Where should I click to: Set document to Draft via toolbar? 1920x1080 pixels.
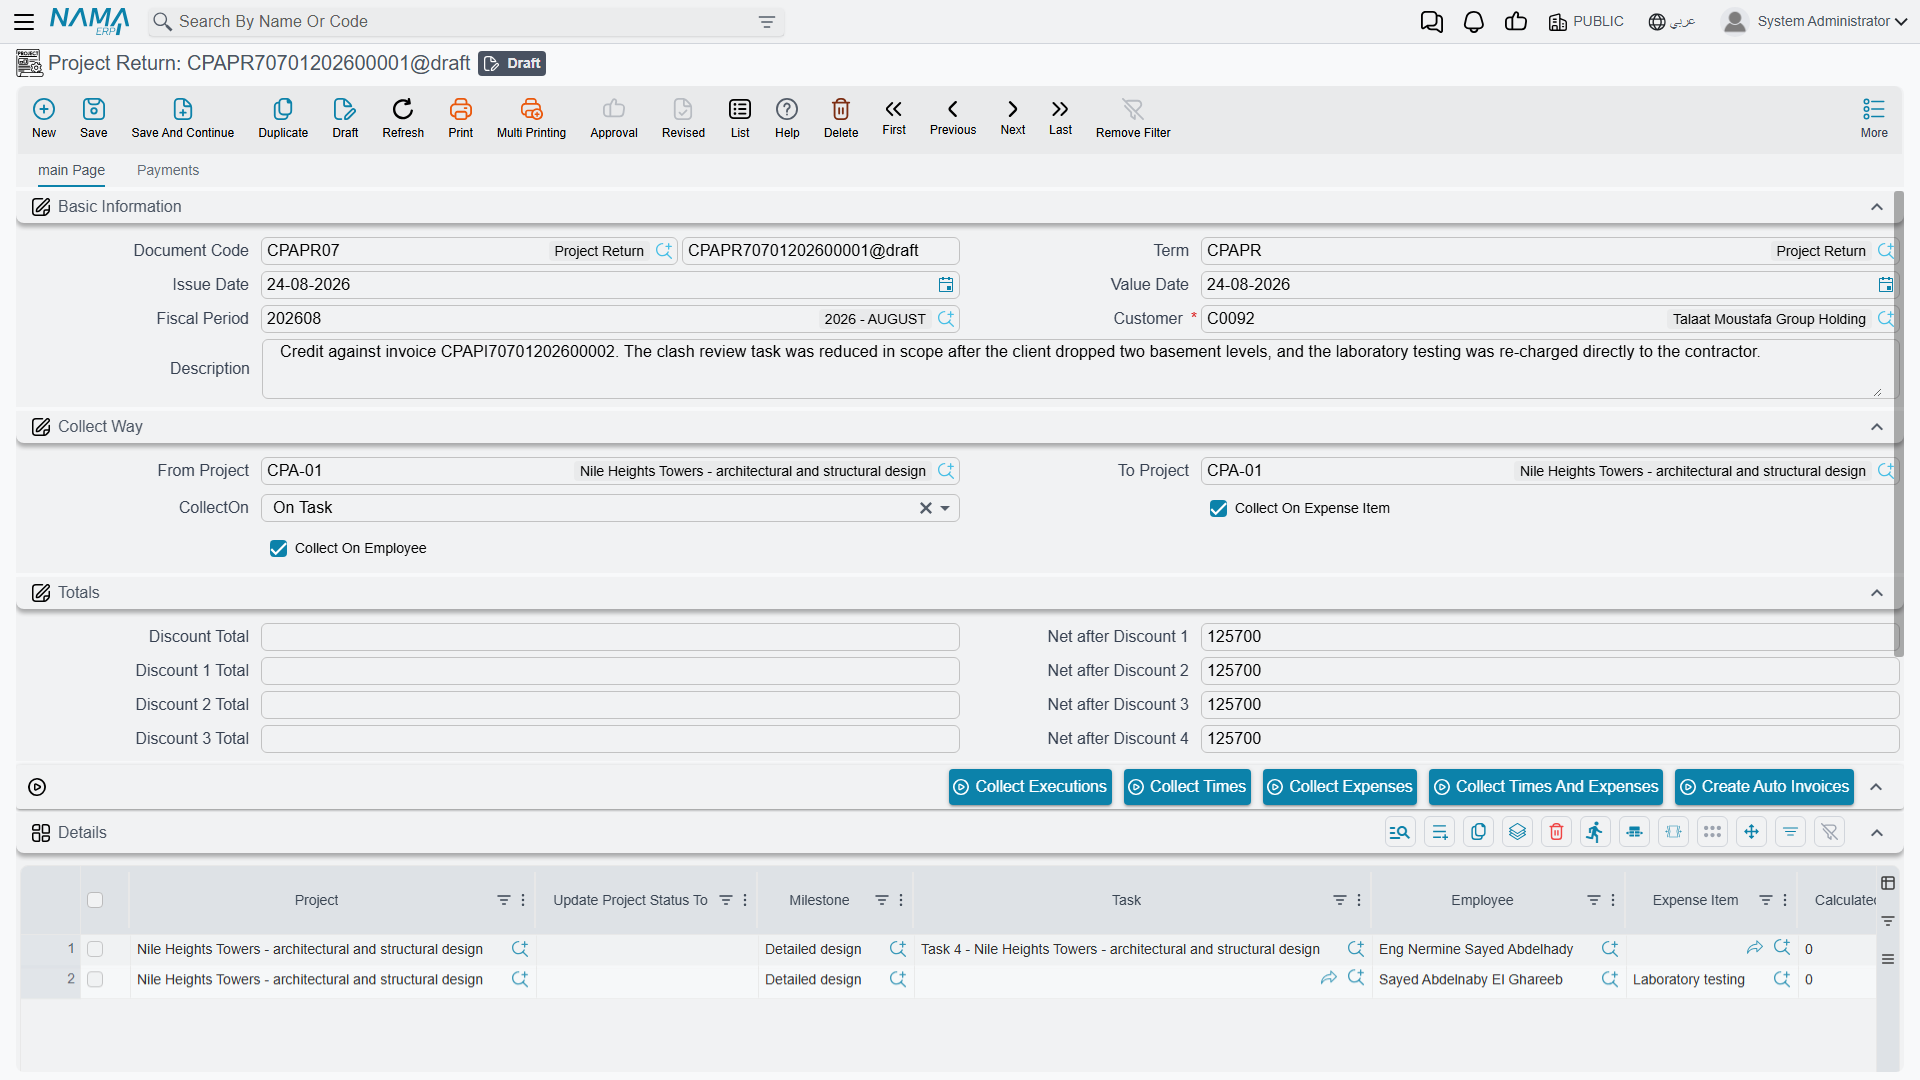[x=345, y=118]
